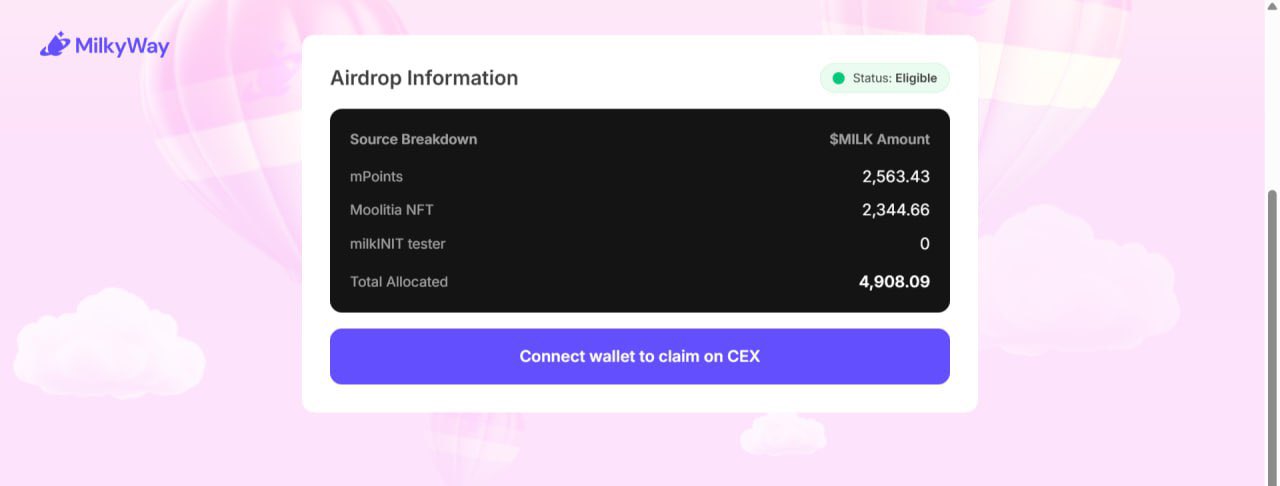
Task: Select the Airdrop Information heading
Action: tap(424, 78)
